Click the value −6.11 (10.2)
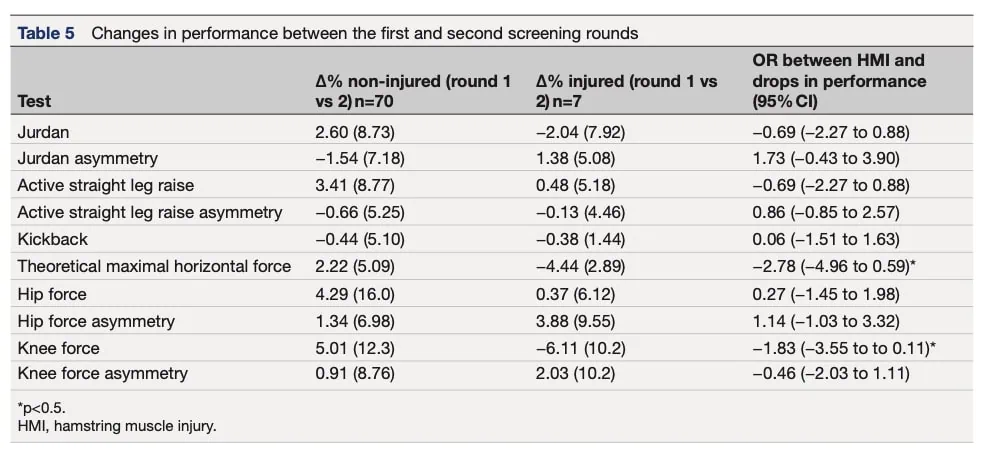The image size is (984, 454). click(x=580, y=347)
